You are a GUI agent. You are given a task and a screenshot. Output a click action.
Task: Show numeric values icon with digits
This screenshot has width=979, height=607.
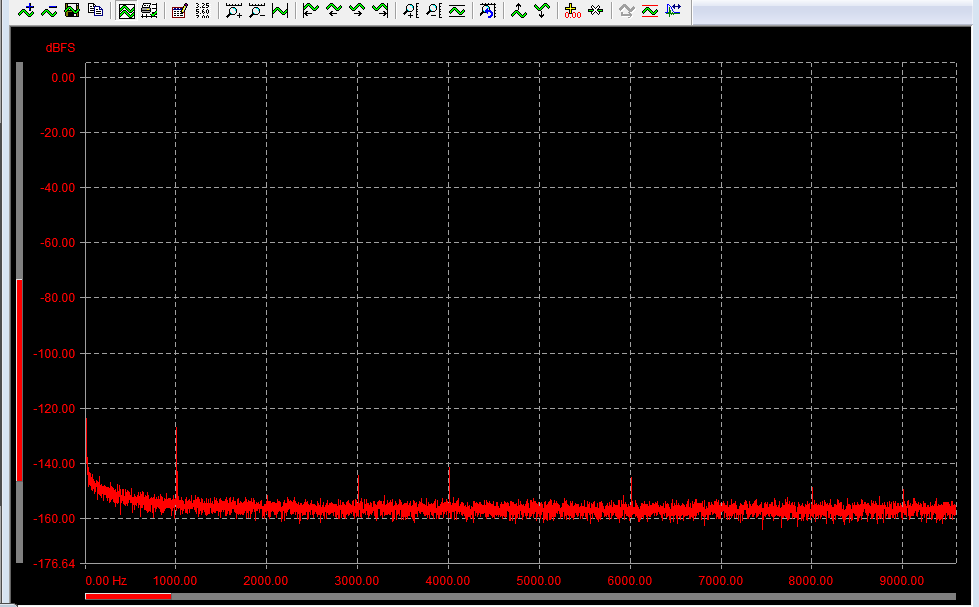(202, 11)
